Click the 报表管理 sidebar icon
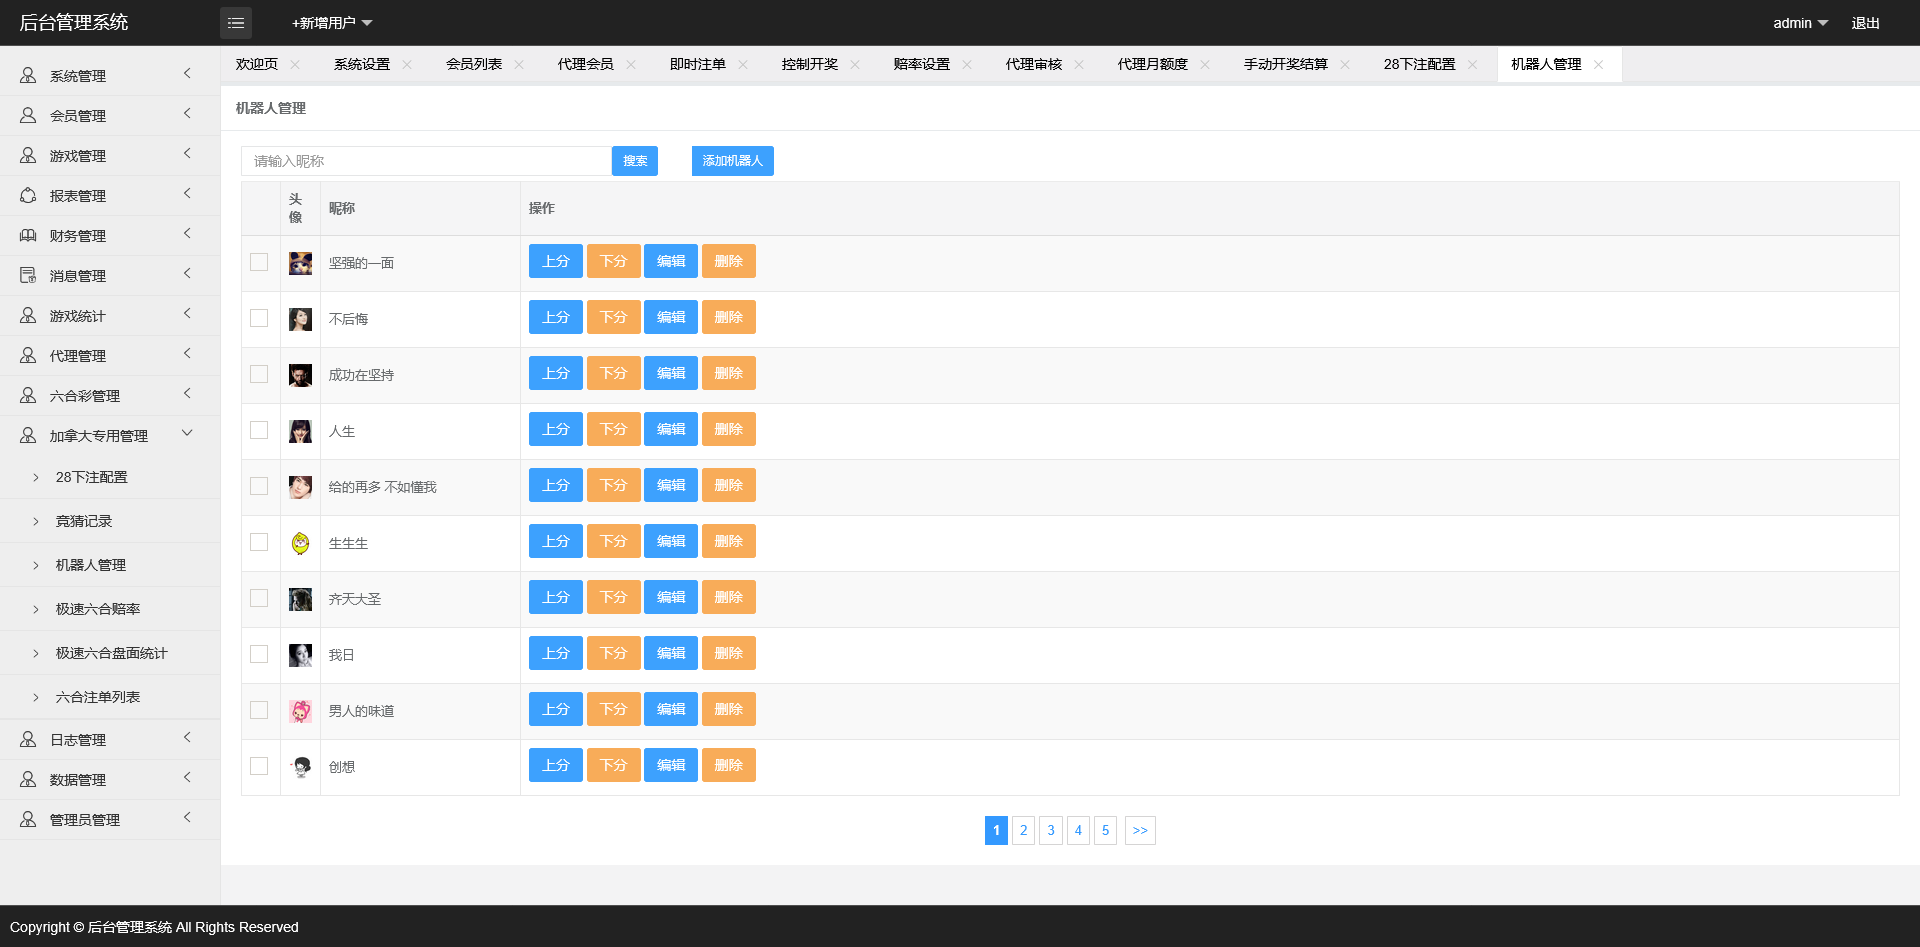The height and width of the screenshot is (947, 1920). pyautogui.click(x=28, y=196)
